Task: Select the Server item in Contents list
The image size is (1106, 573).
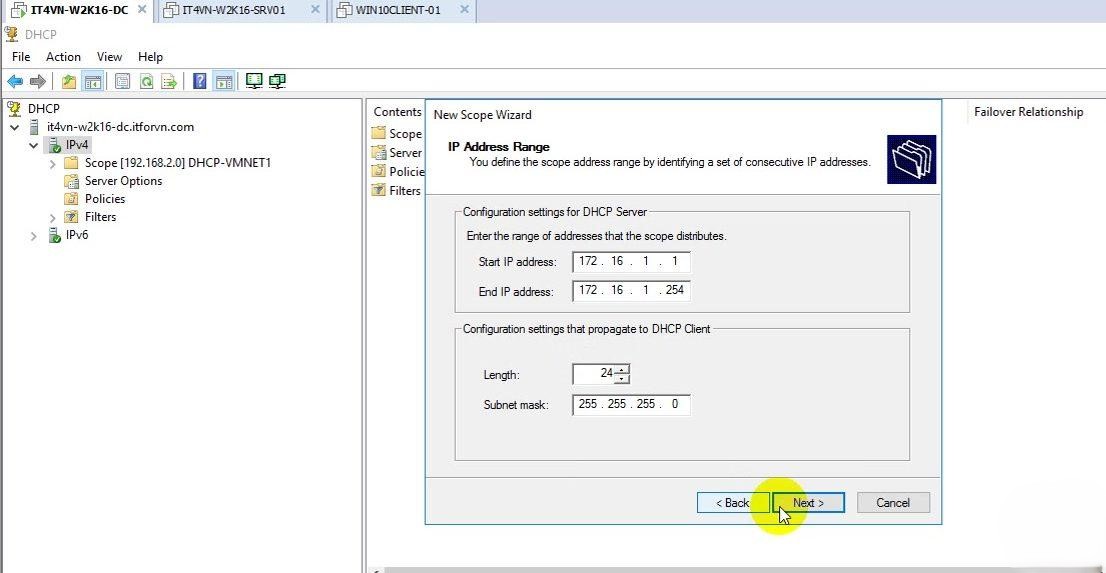Action: 397,152
